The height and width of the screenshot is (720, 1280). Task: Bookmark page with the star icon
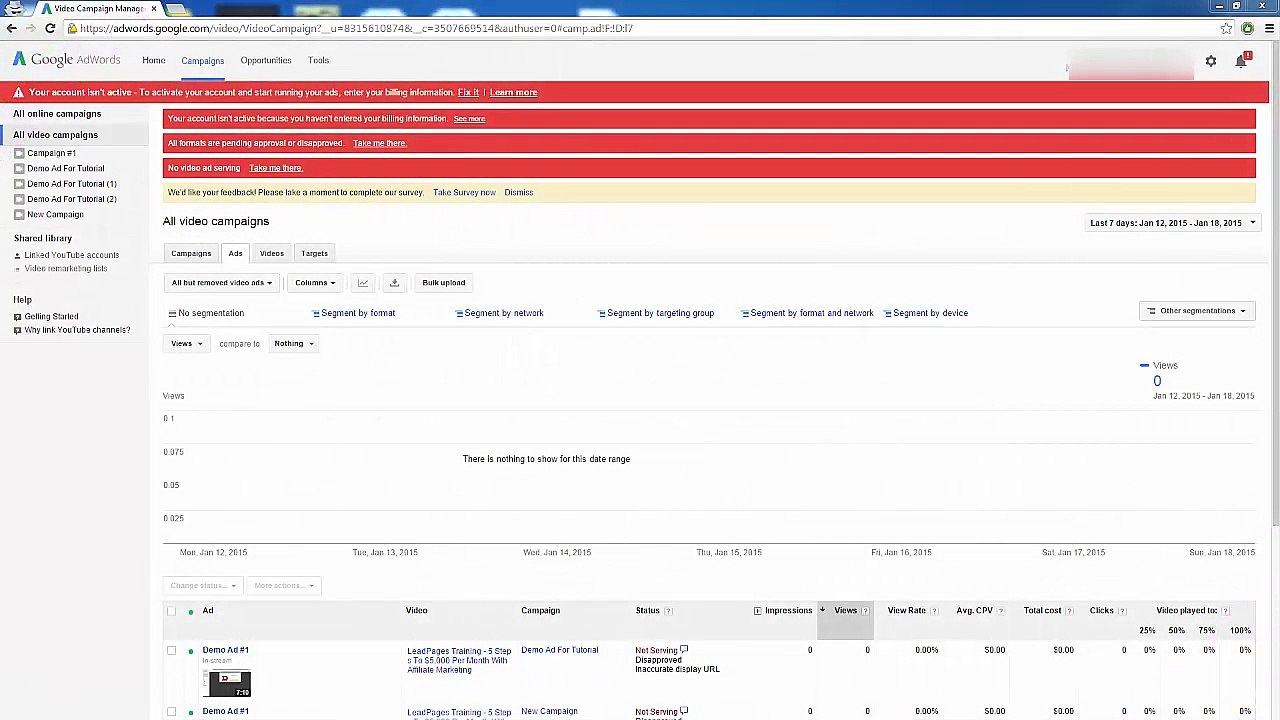point(1226,28)
